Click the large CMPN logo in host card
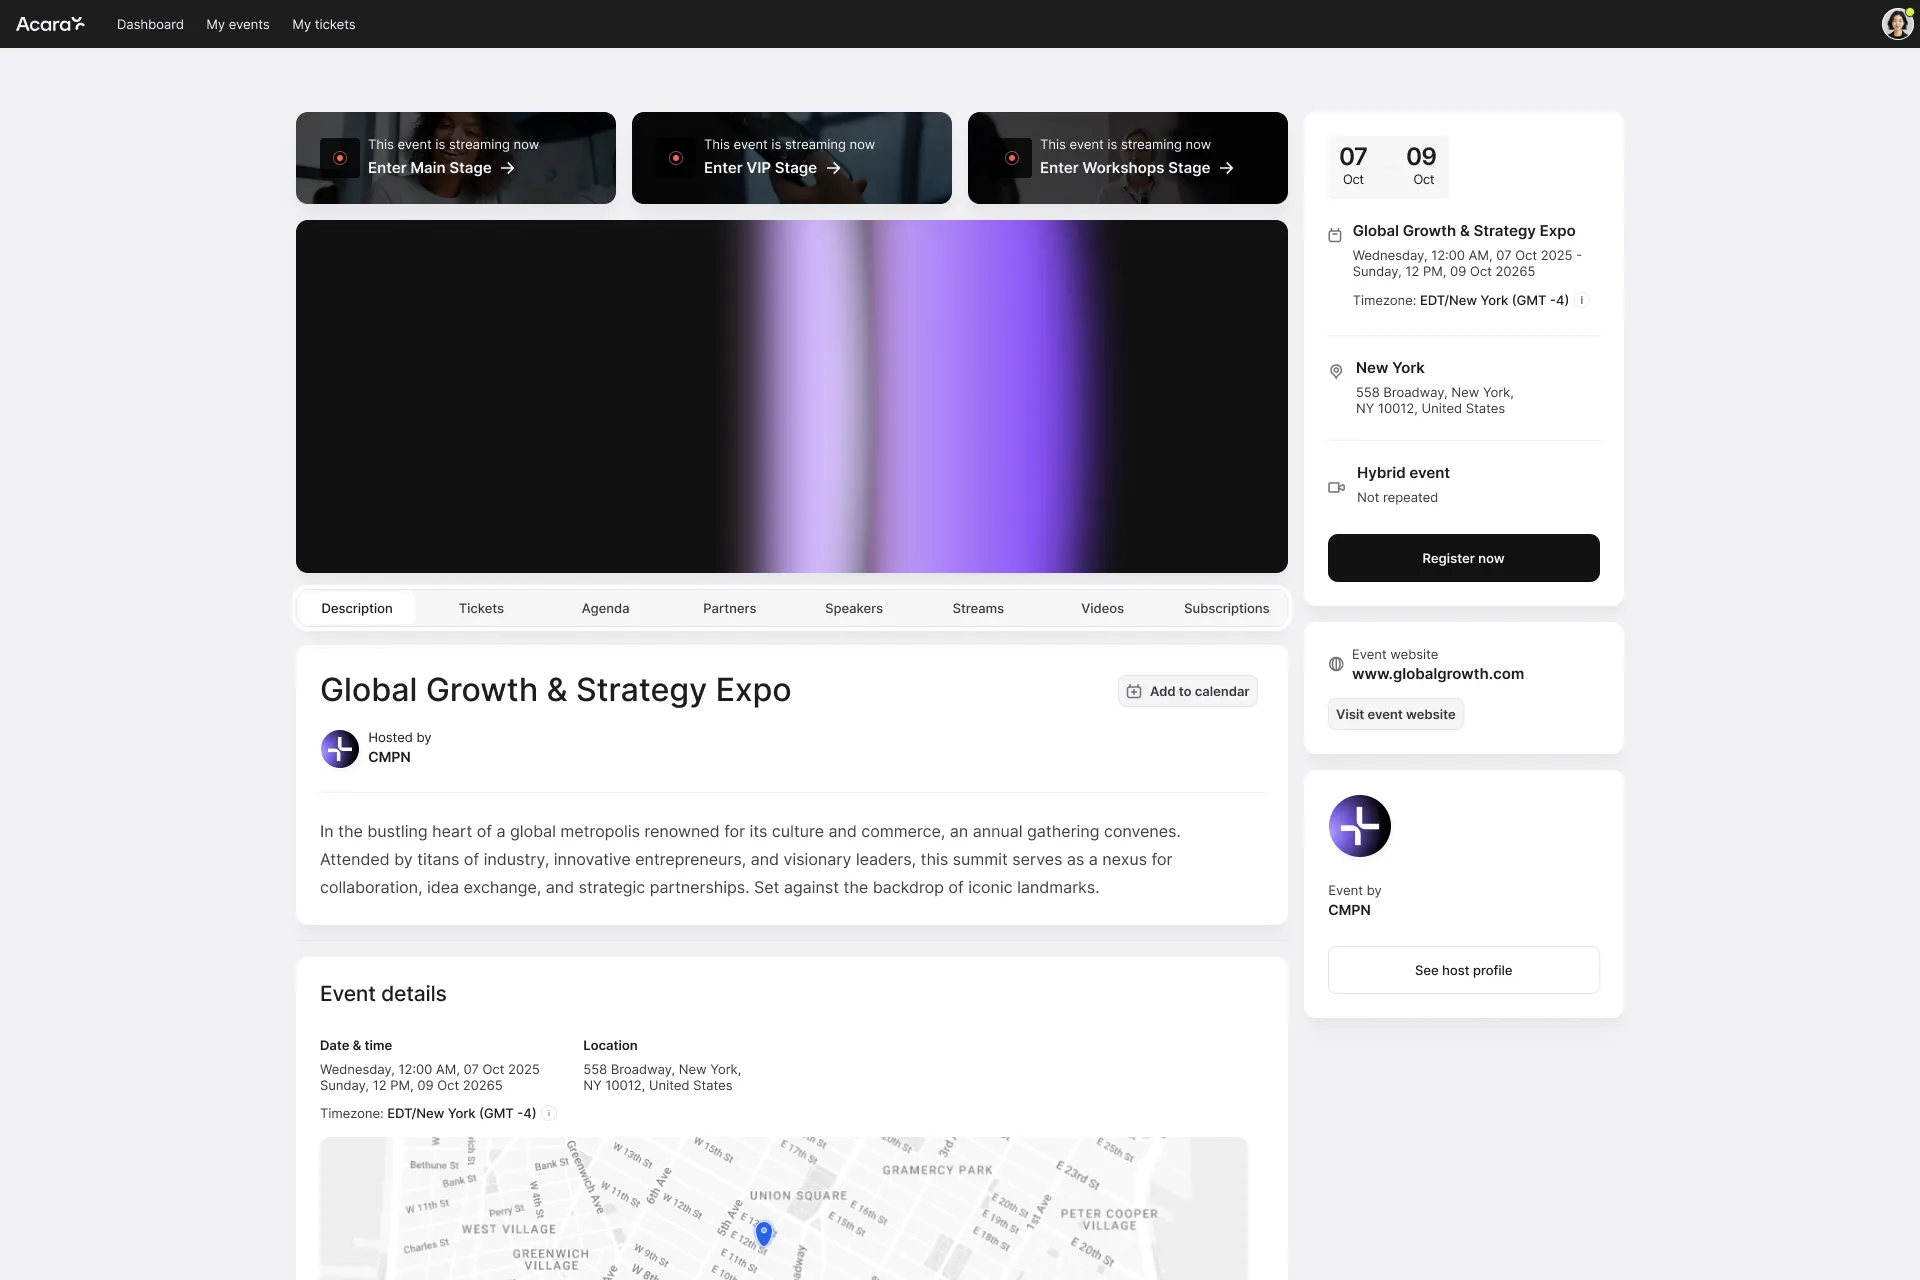Viewport: 1920px width, 1280px height. point(1359,826)
